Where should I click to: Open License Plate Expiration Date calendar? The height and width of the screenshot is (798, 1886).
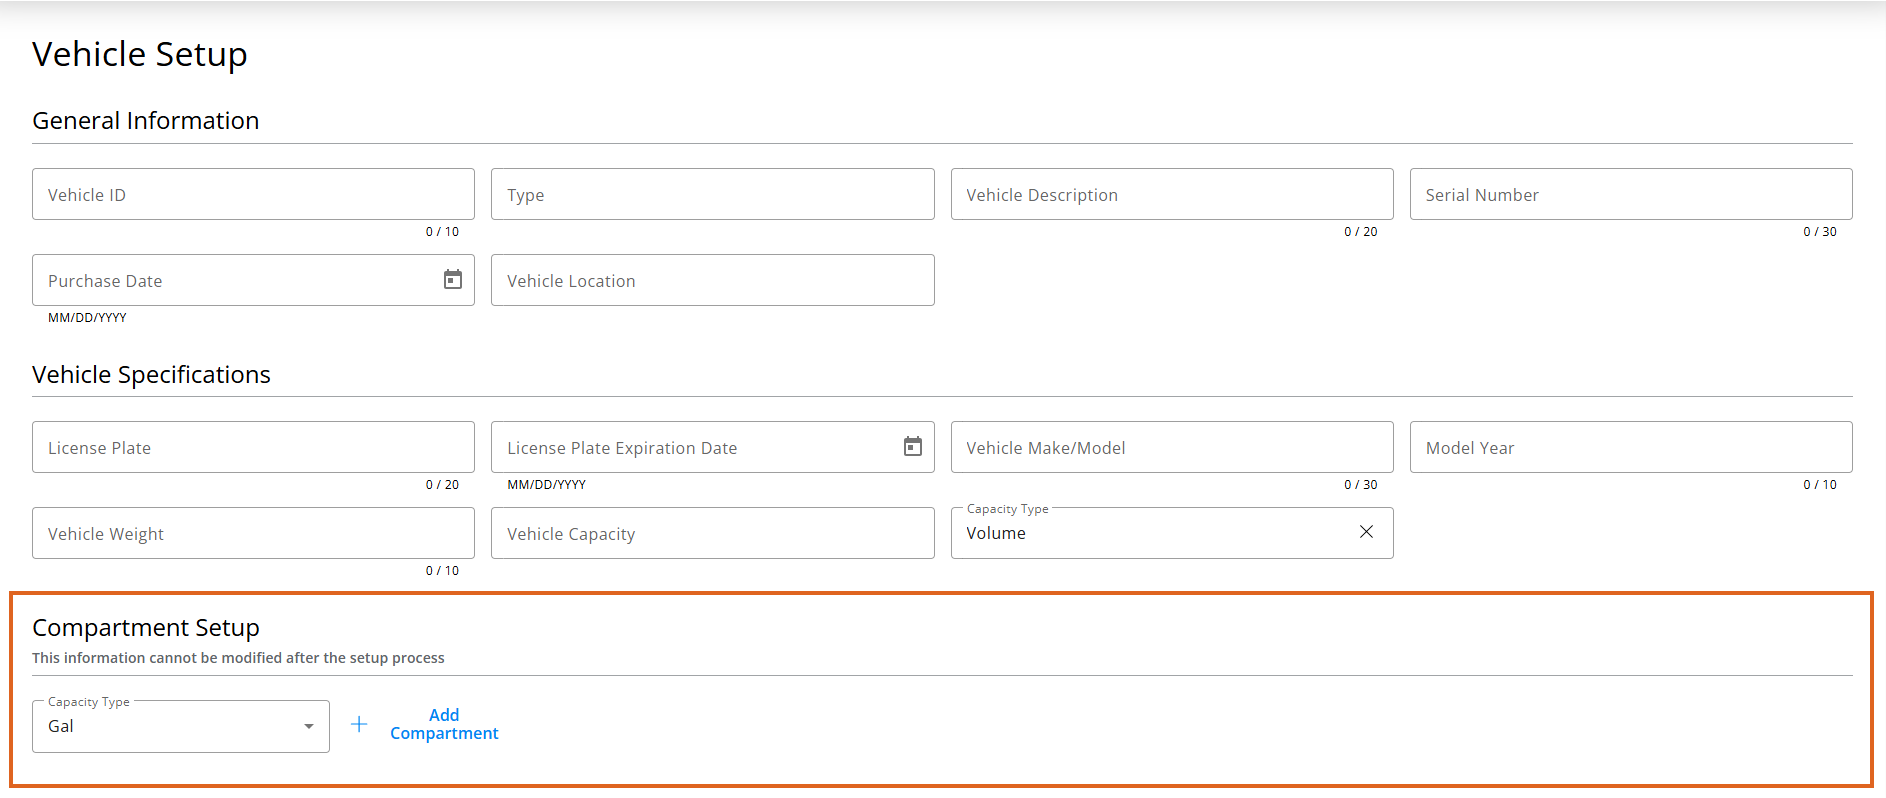(912, 447)
